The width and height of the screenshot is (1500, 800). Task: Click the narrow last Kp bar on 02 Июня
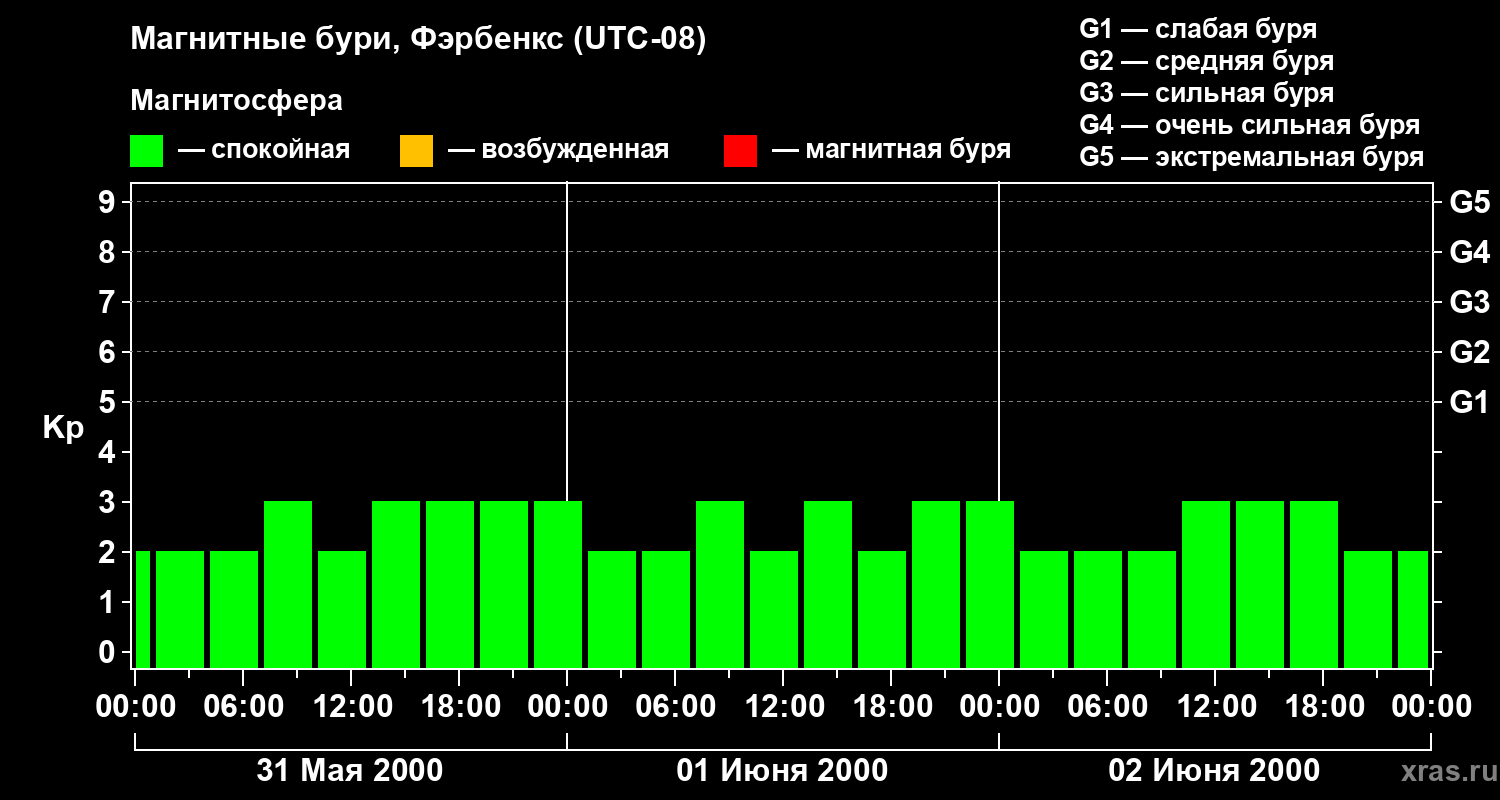[1413, 609]
